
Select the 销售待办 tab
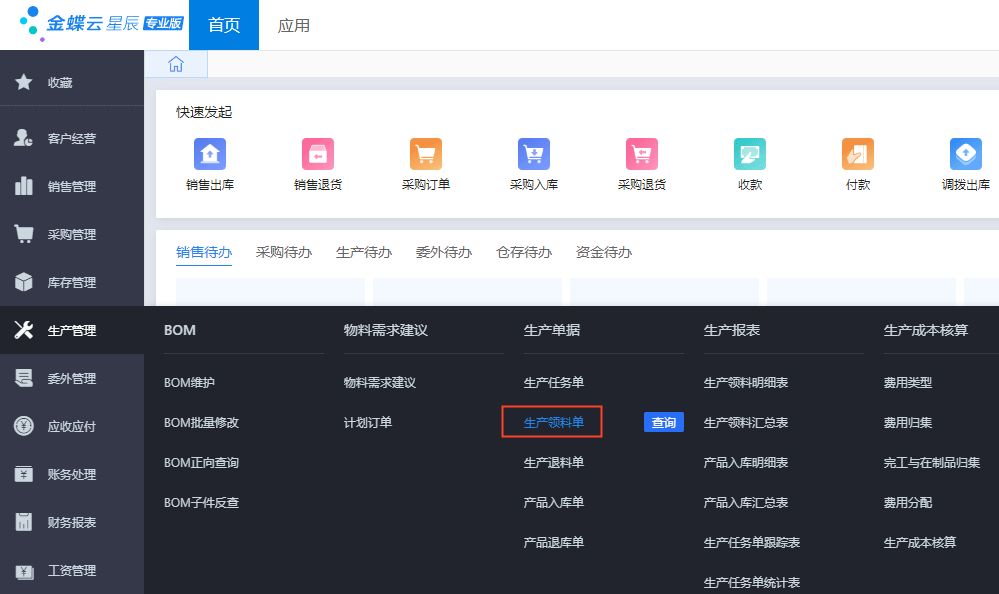pos(204,252)
